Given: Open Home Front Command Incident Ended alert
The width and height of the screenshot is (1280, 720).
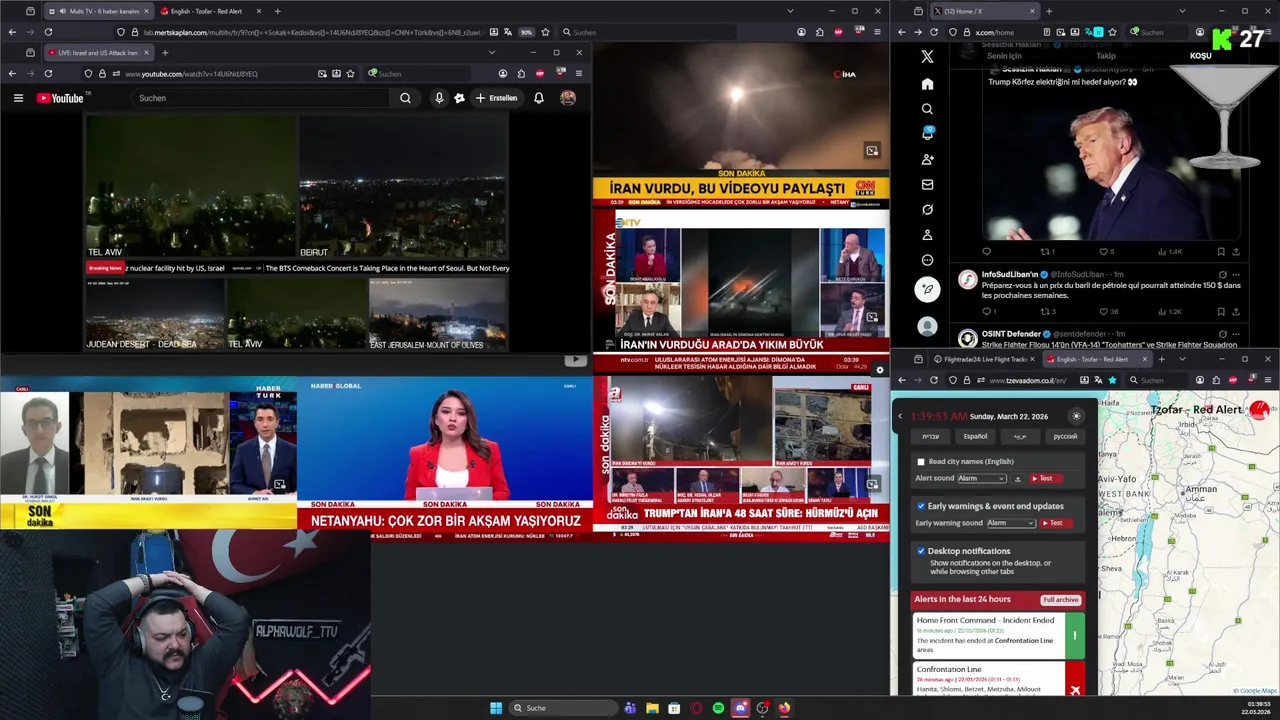Looking at the screenshot, I should pos(998,635).
